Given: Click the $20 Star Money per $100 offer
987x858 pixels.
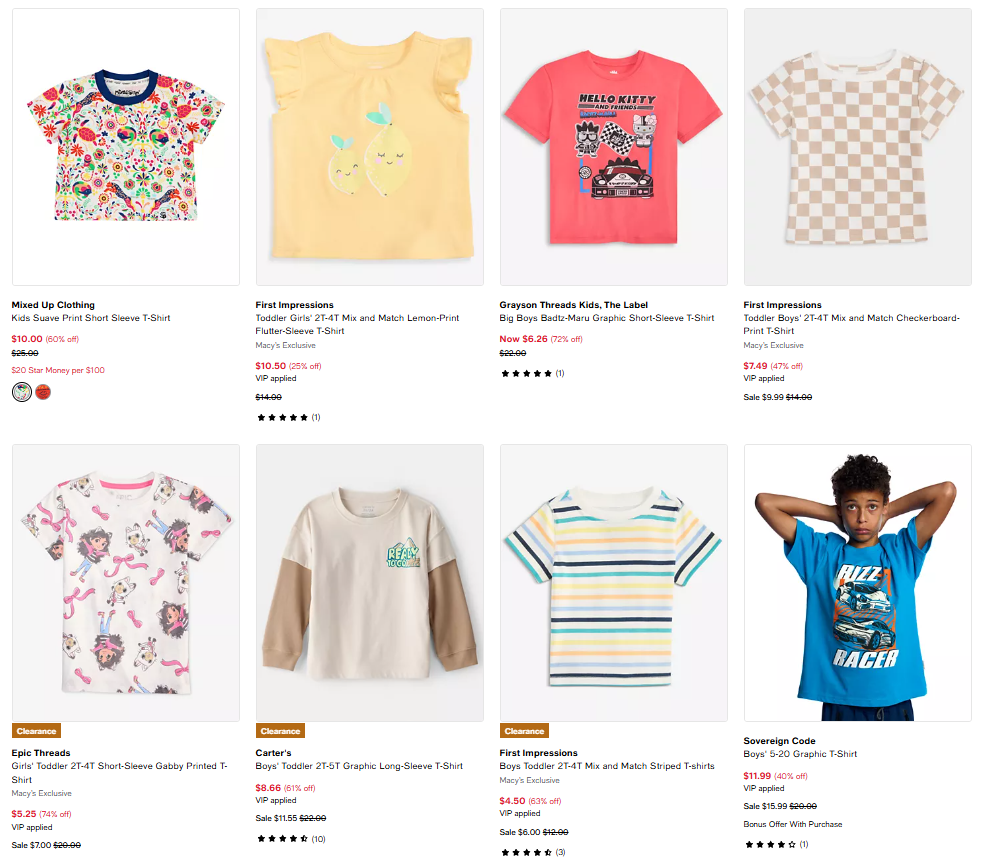Looking at the screenshot, I should point(58,370).
